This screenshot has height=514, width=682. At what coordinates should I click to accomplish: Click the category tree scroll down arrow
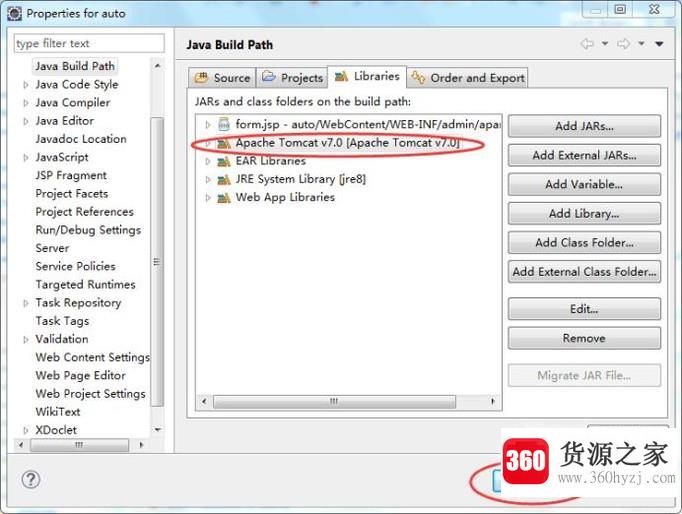(157, 430)
